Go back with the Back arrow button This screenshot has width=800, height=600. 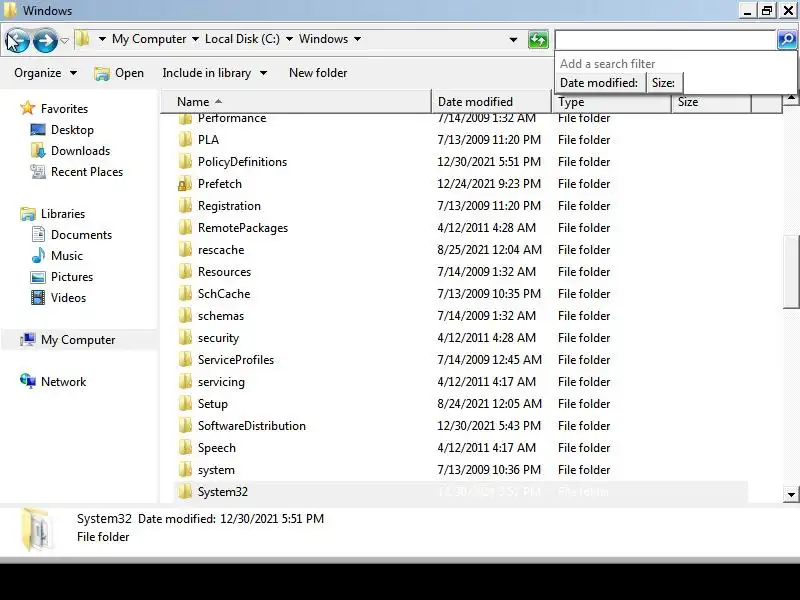point(17,40)
